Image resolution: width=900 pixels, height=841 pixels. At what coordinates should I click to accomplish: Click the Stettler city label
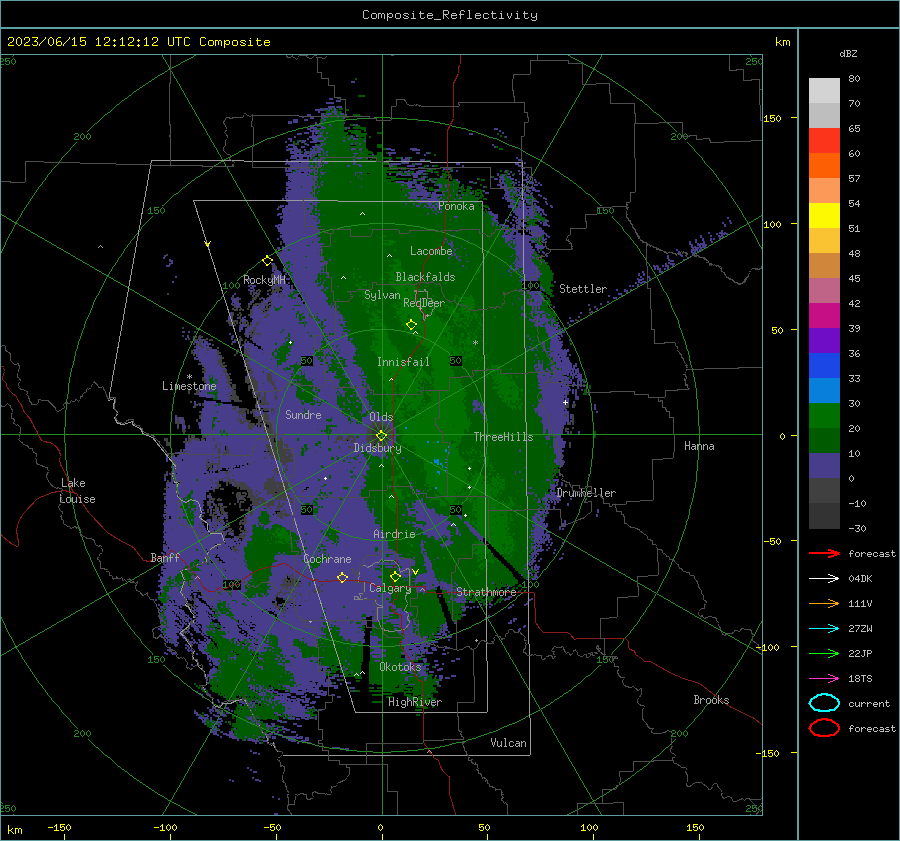pos(583,289)
